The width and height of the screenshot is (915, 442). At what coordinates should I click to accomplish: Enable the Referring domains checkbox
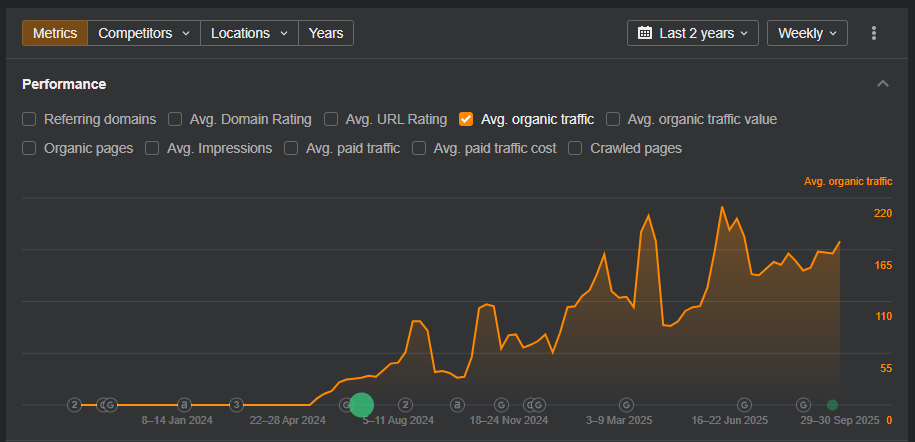(30, 119)
